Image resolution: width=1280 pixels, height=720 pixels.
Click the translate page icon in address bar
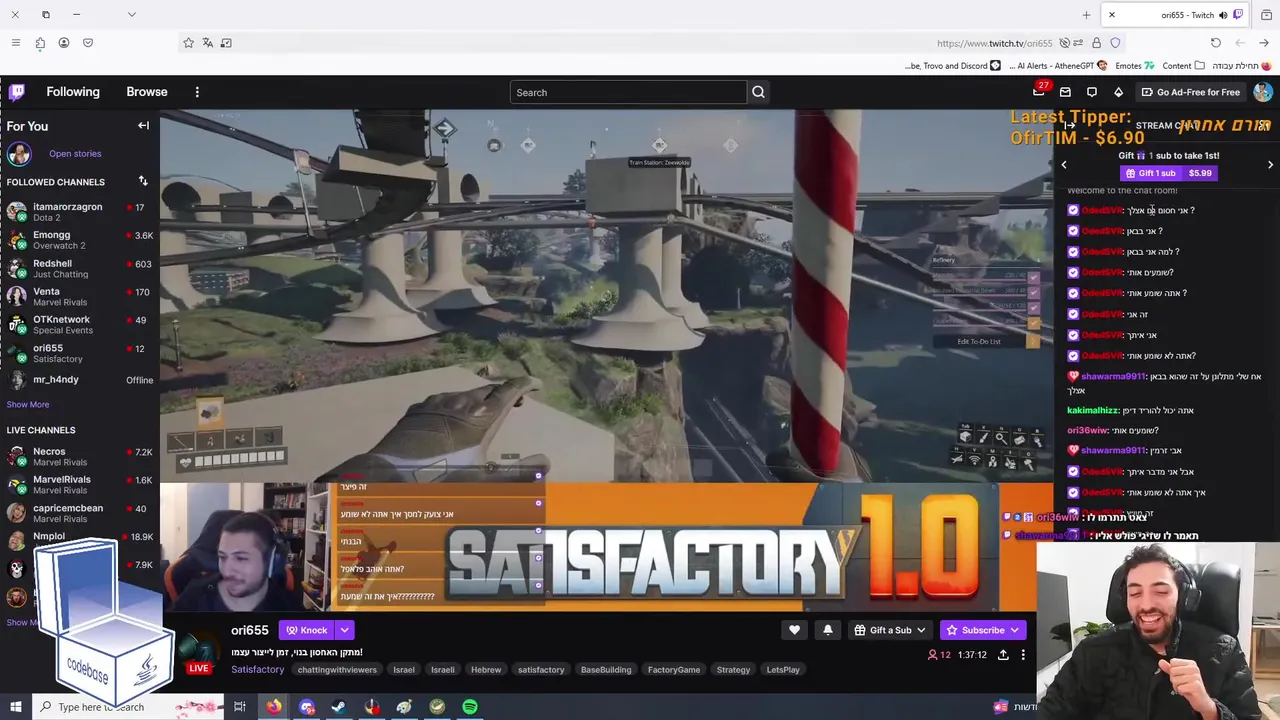click(x=207, y=43)
